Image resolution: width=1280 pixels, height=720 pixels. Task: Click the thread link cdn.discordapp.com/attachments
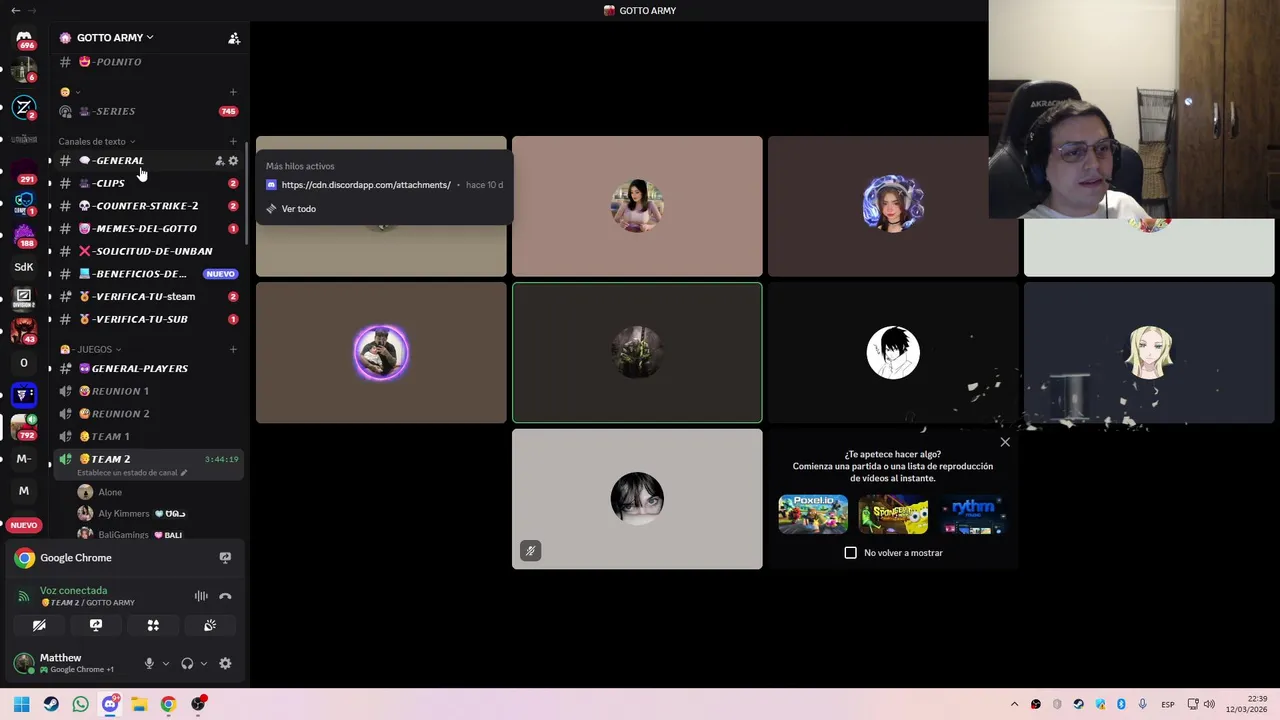pos(366,185)
